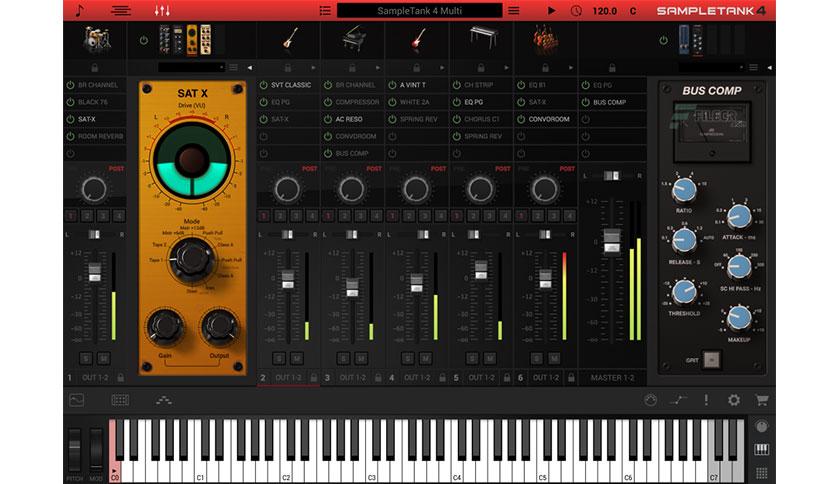Show the piano keyboard view icon
Viewport: 836px width, 484px height.
(761, 449)
